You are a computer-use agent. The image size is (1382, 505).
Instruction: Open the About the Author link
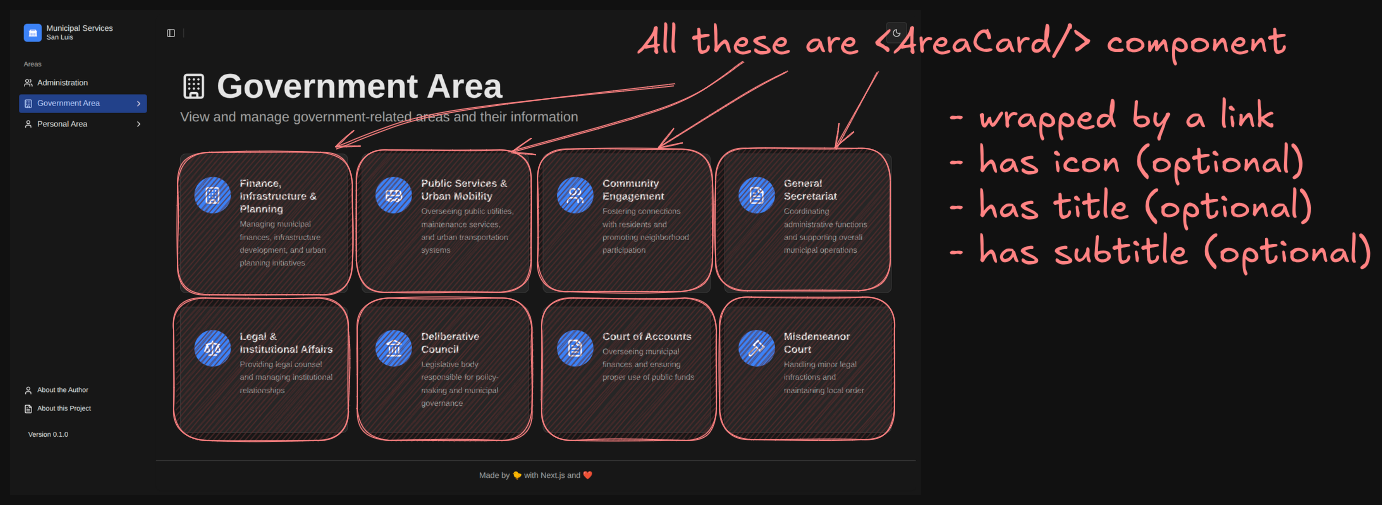(62, 390)
